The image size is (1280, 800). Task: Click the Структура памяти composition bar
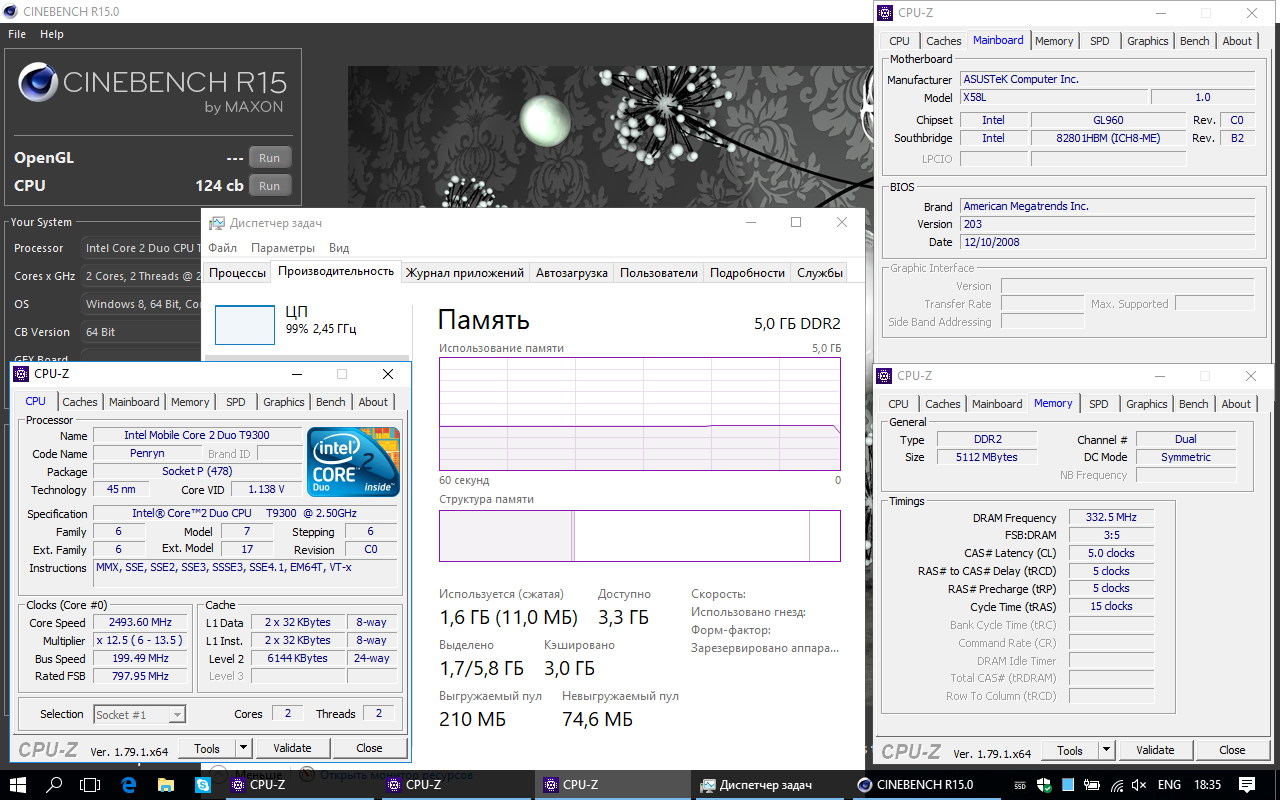[640, 536]
